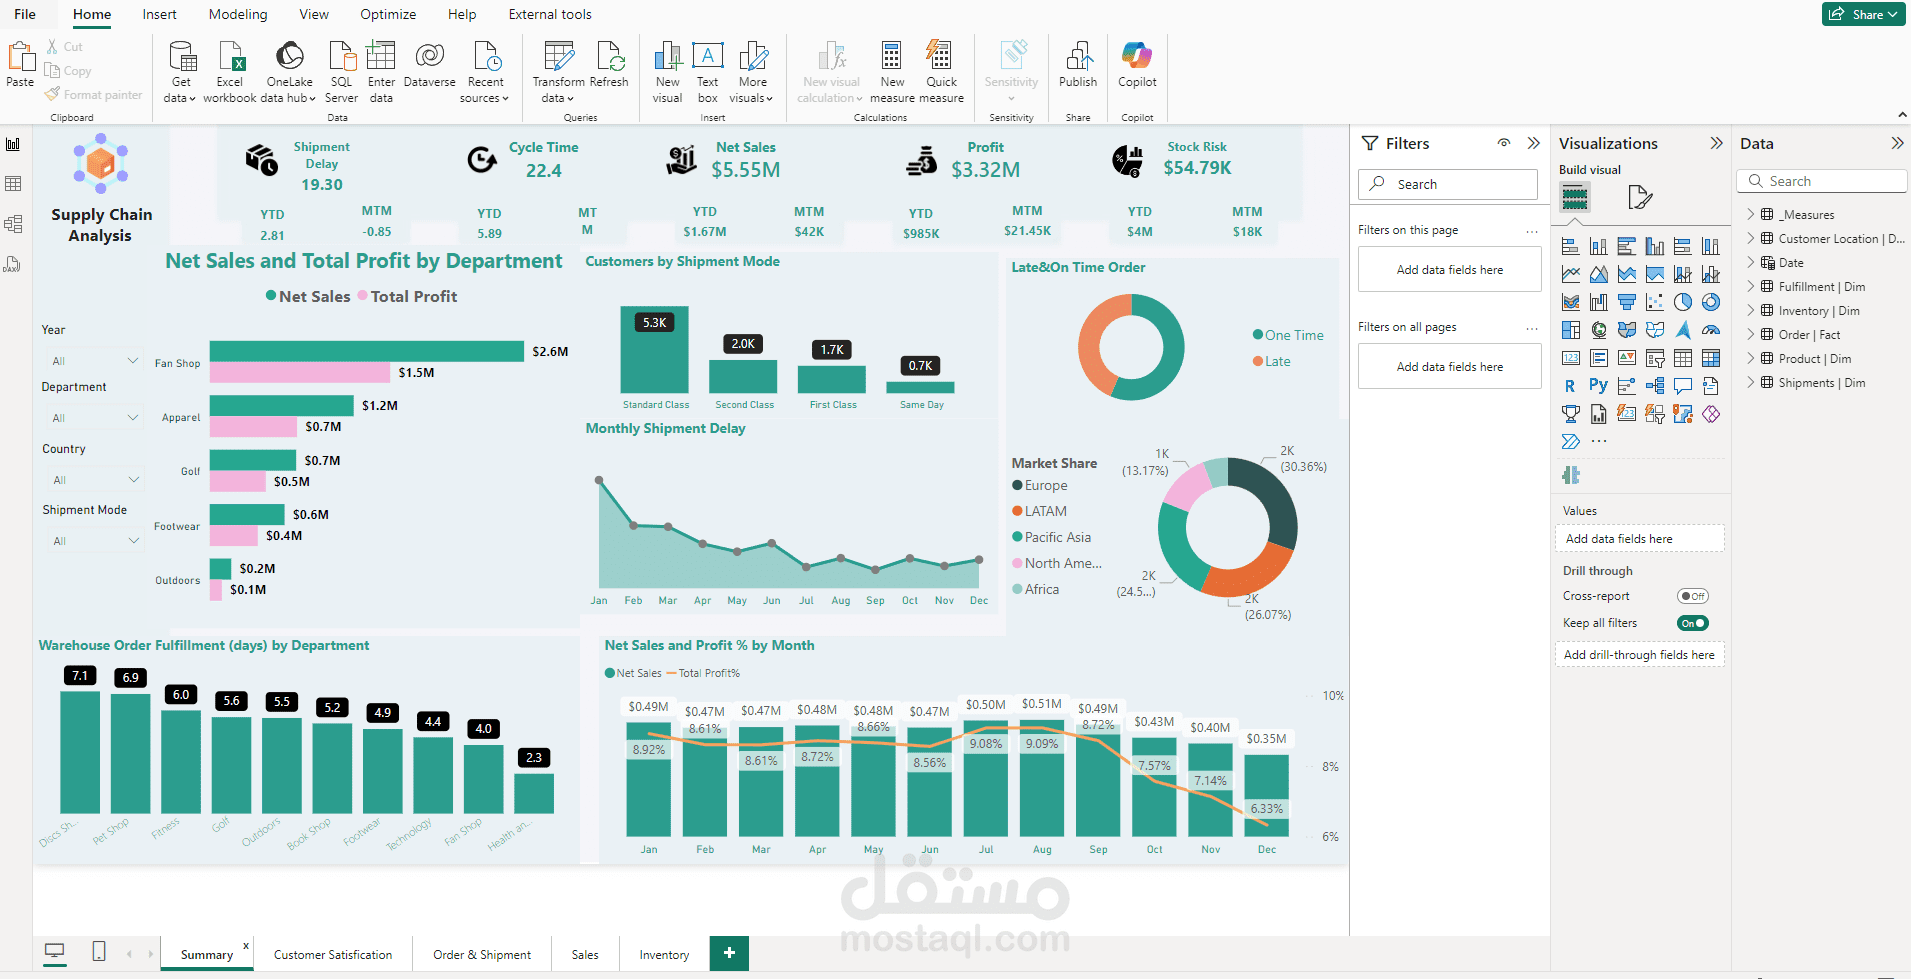The image size is (1911, 979).
Task: Go to the Inventory page tab
Action: click(664, 955)
